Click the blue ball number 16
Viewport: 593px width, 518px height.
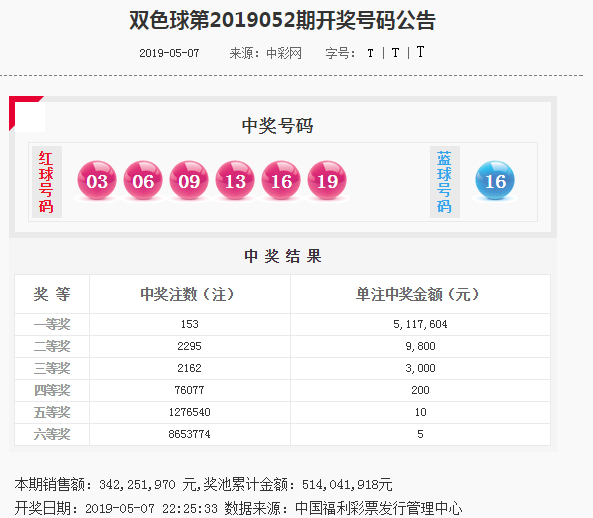[495, 180]
